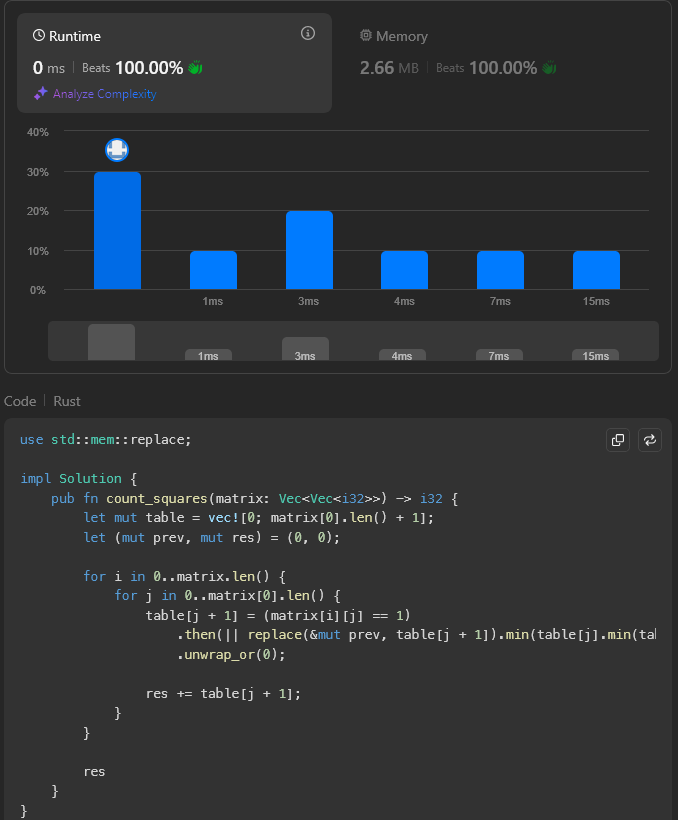The width and height of the screenshot is (678, 820).
Task: Click the Runtime clock icon
Action: point(39,36)
